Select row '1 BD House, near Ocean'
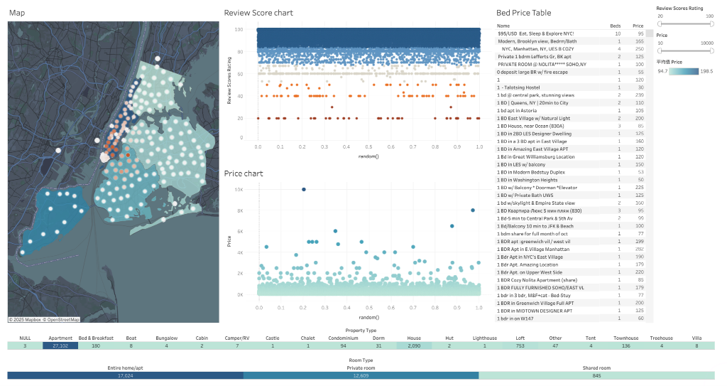The image size is (727, 386). [x=570, y=126]
